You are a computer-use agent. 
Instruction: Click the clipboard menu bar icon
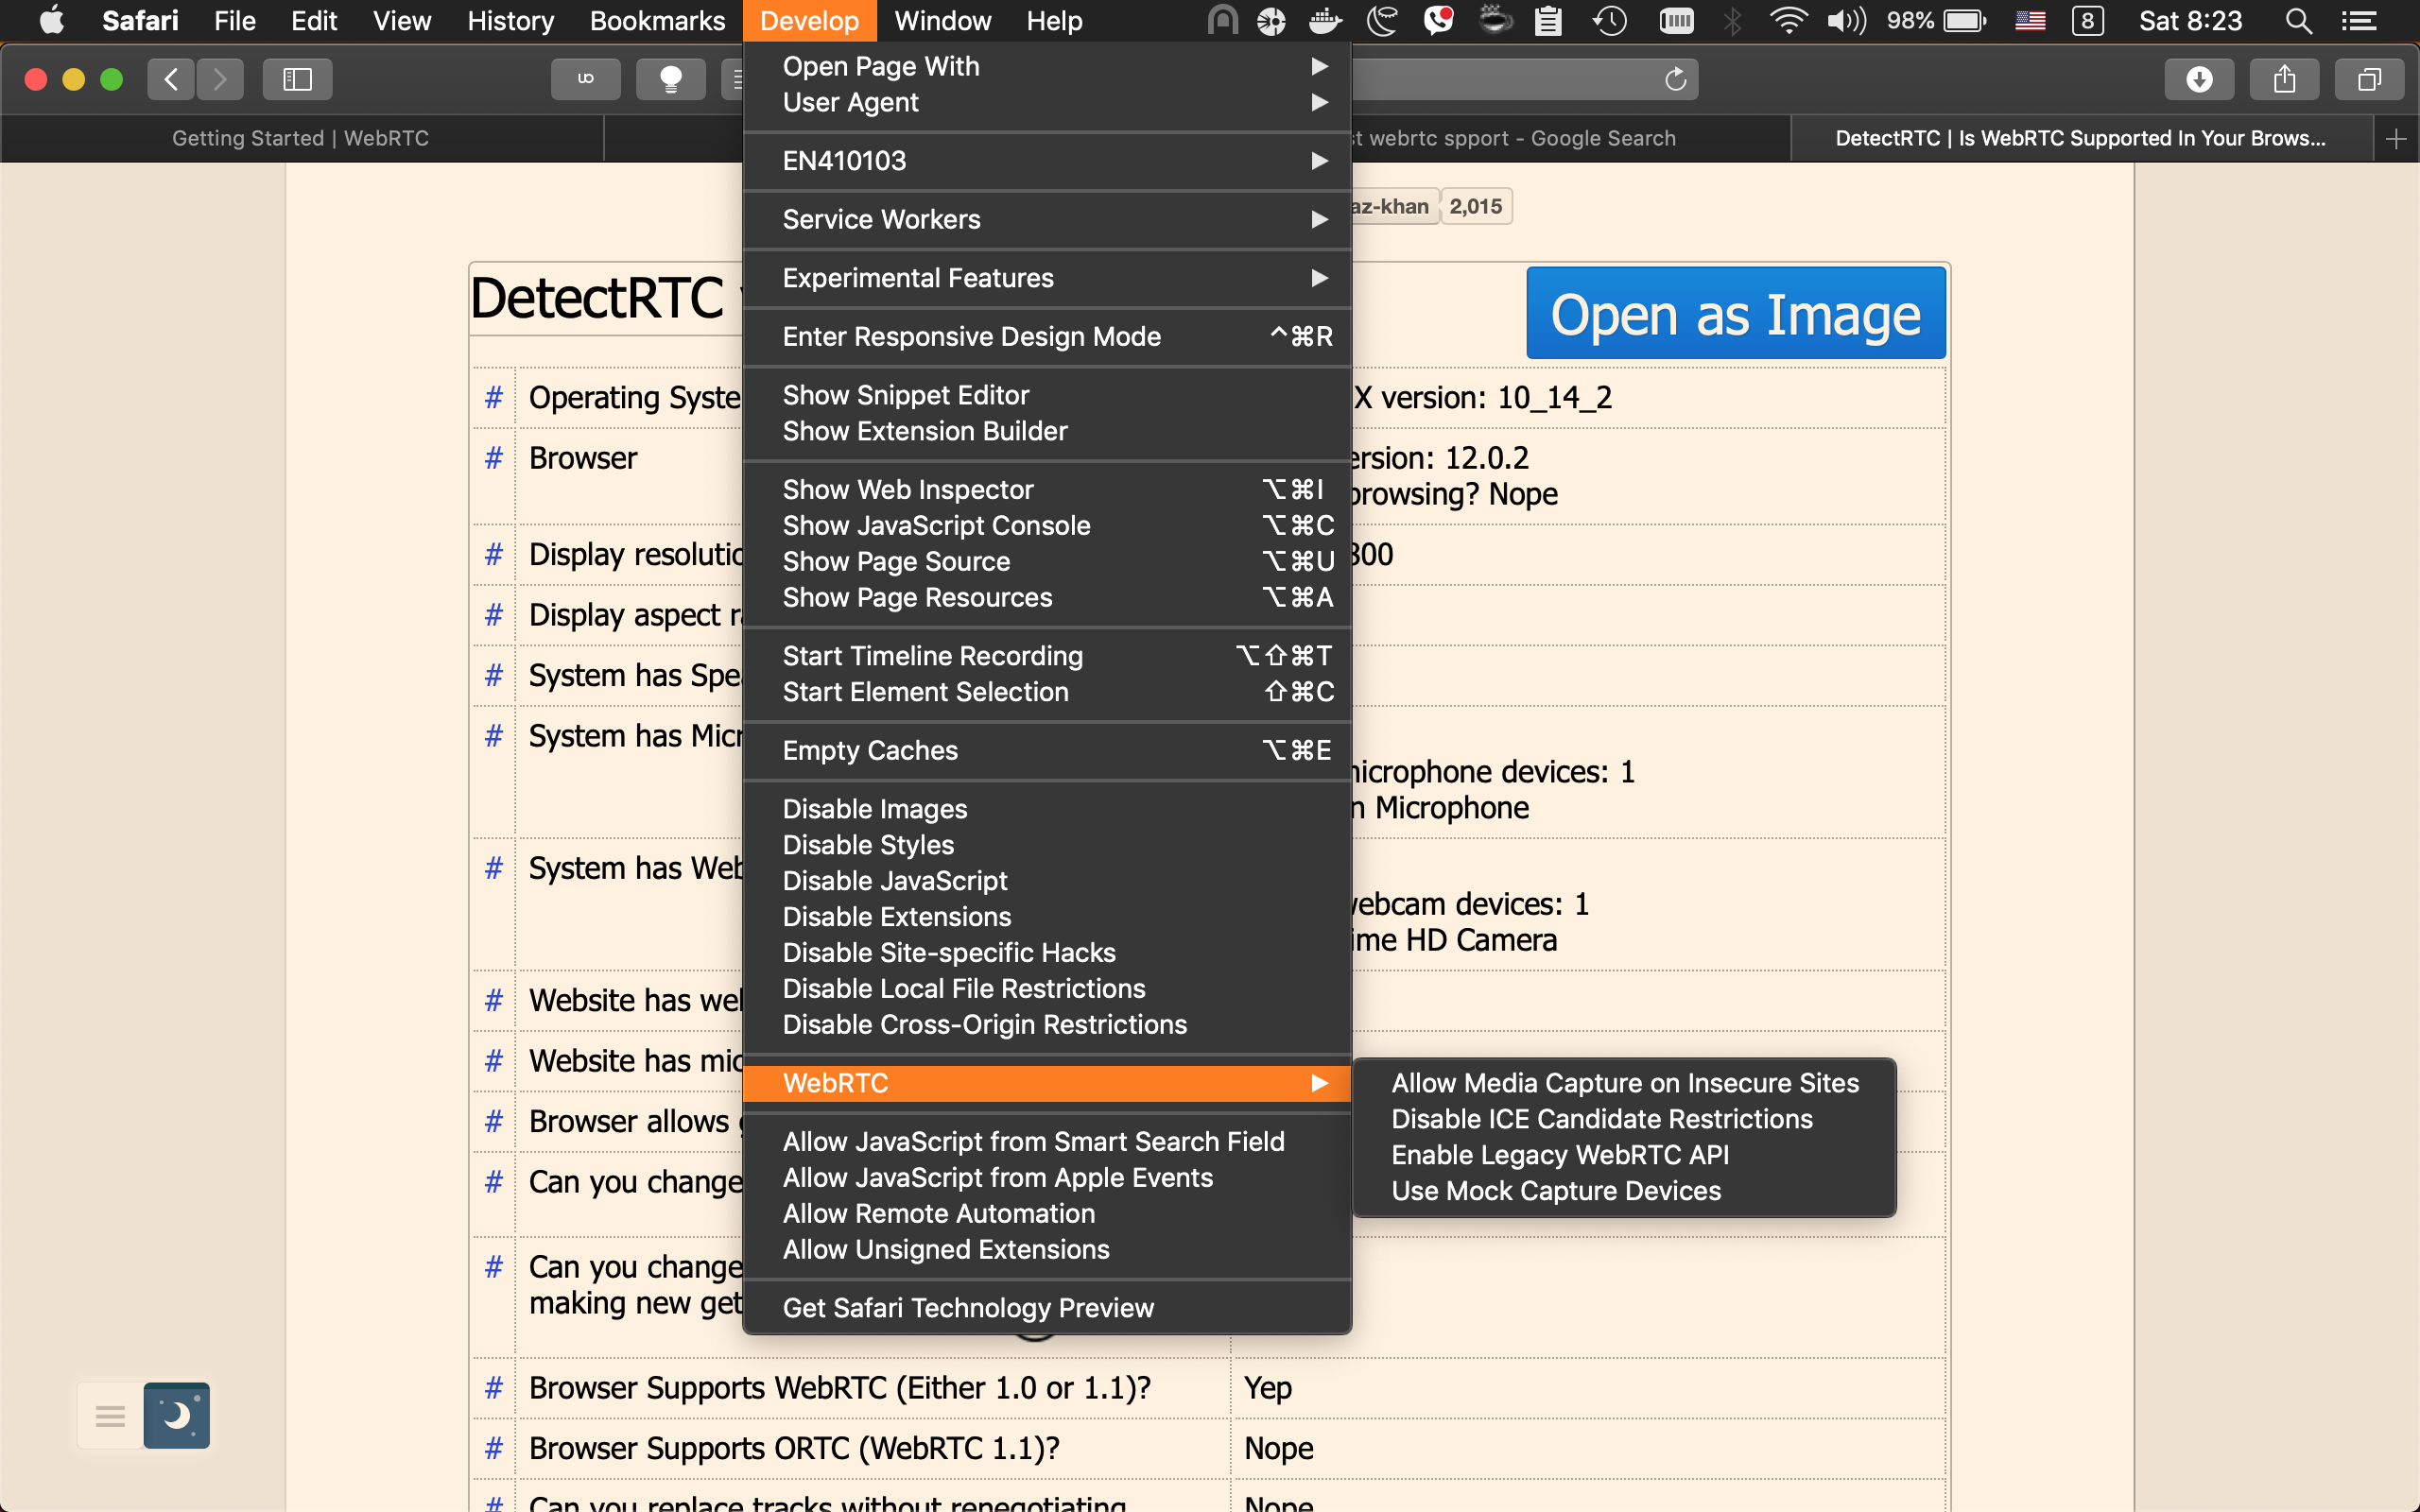point(1548,20)
